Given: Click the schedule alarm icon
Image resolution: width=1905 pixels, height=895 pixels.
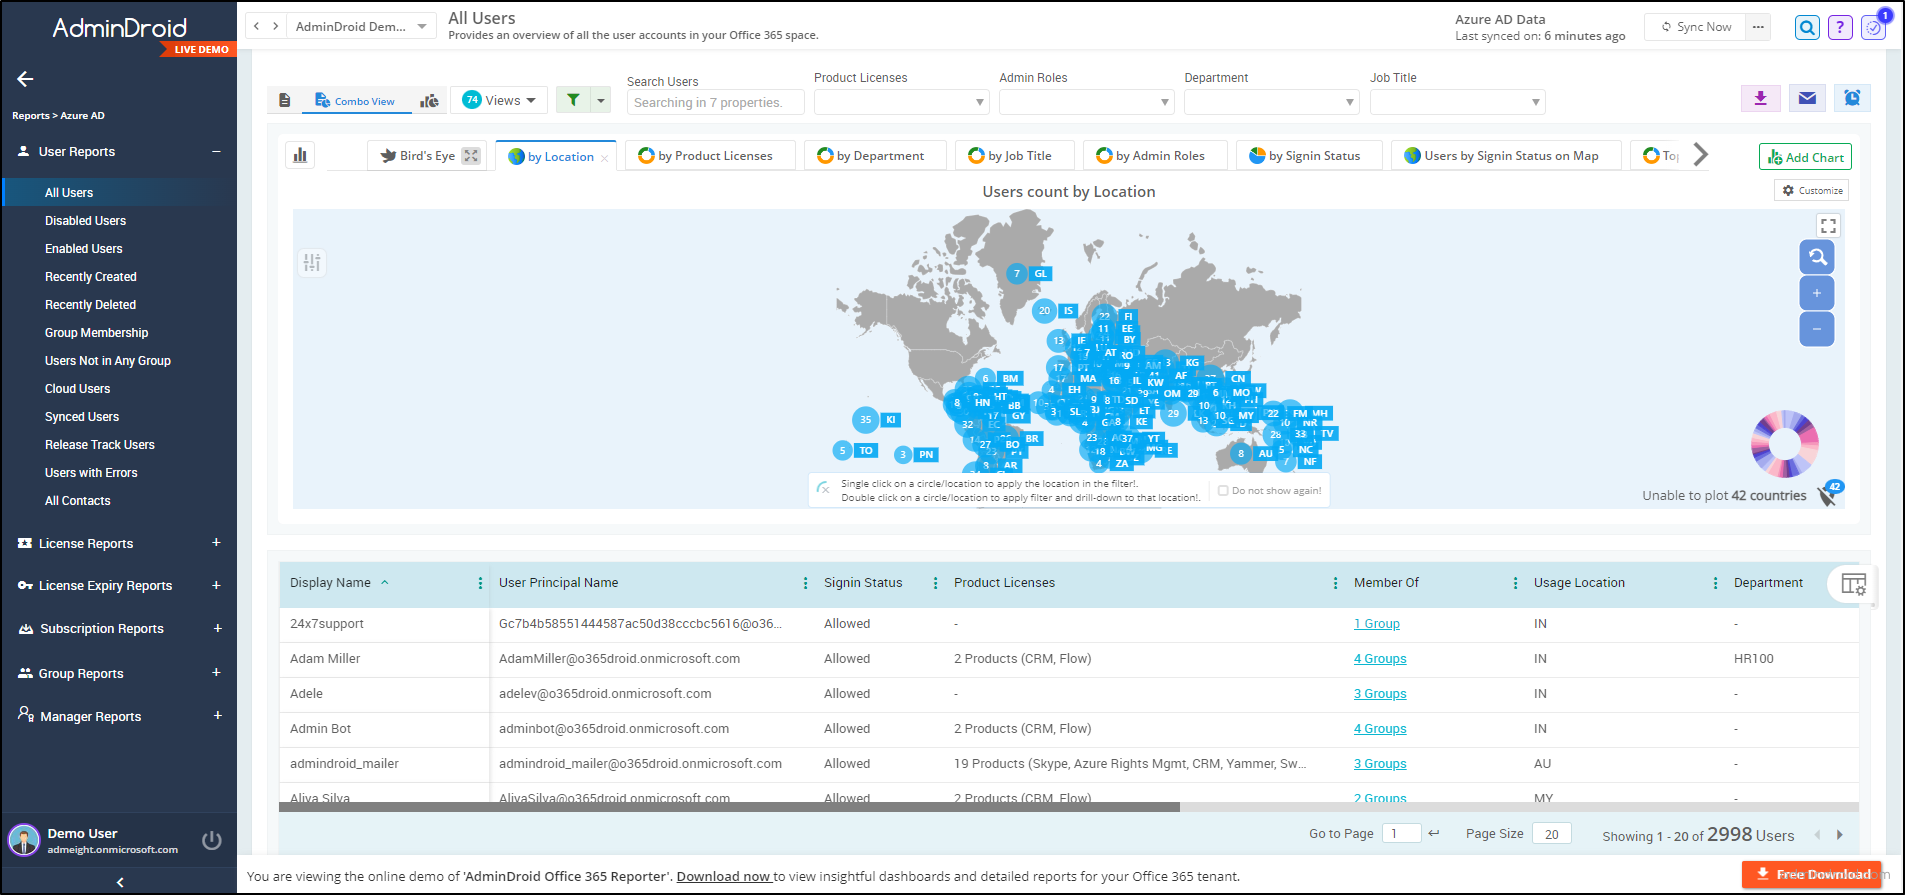Looking at the screenshot, I should (1852, 98).
